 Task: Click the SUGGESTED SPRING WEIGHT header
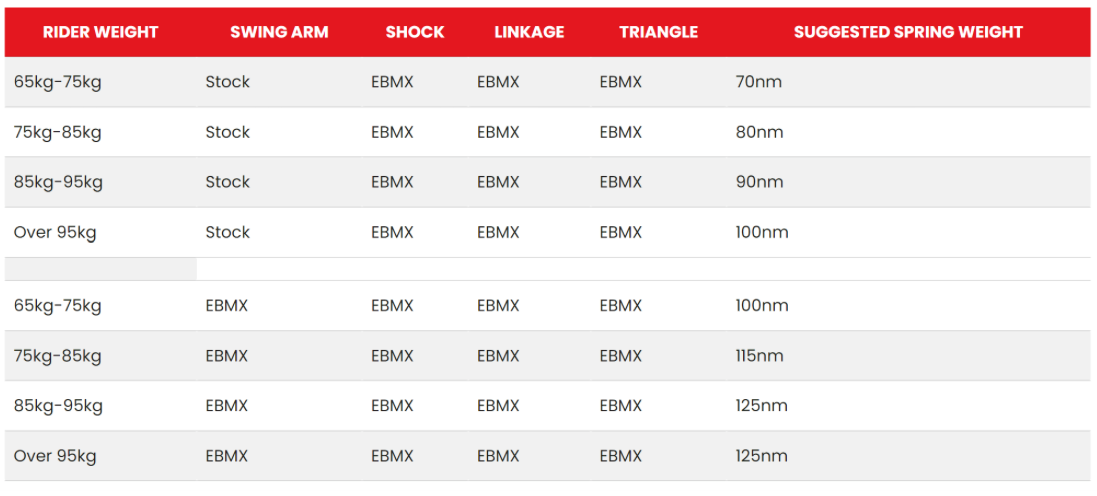(908, 32)
